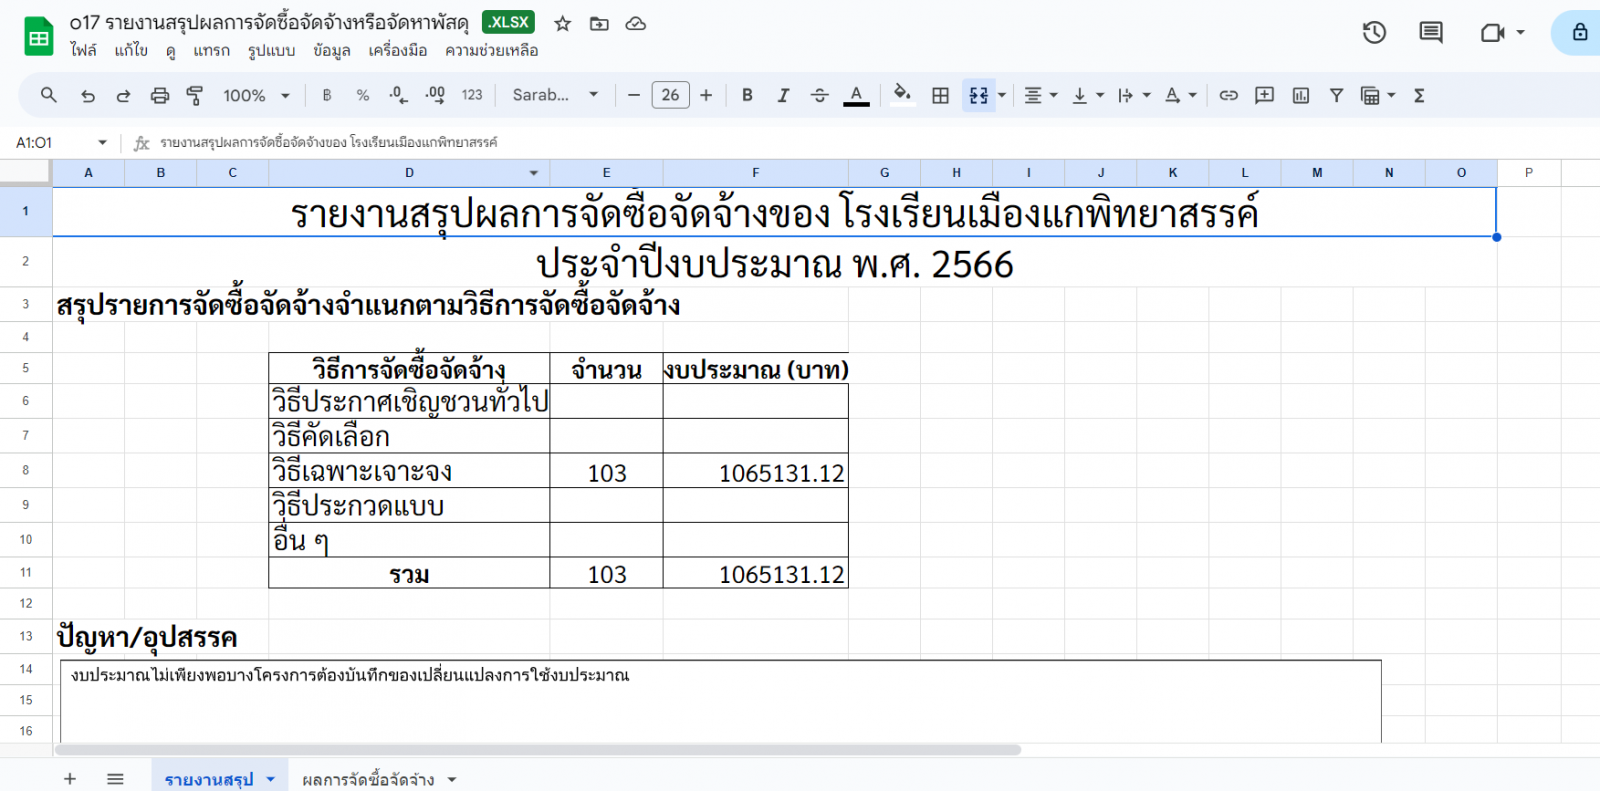
Task: Open the search menus magnifier
Action: (x=49, y=95)
